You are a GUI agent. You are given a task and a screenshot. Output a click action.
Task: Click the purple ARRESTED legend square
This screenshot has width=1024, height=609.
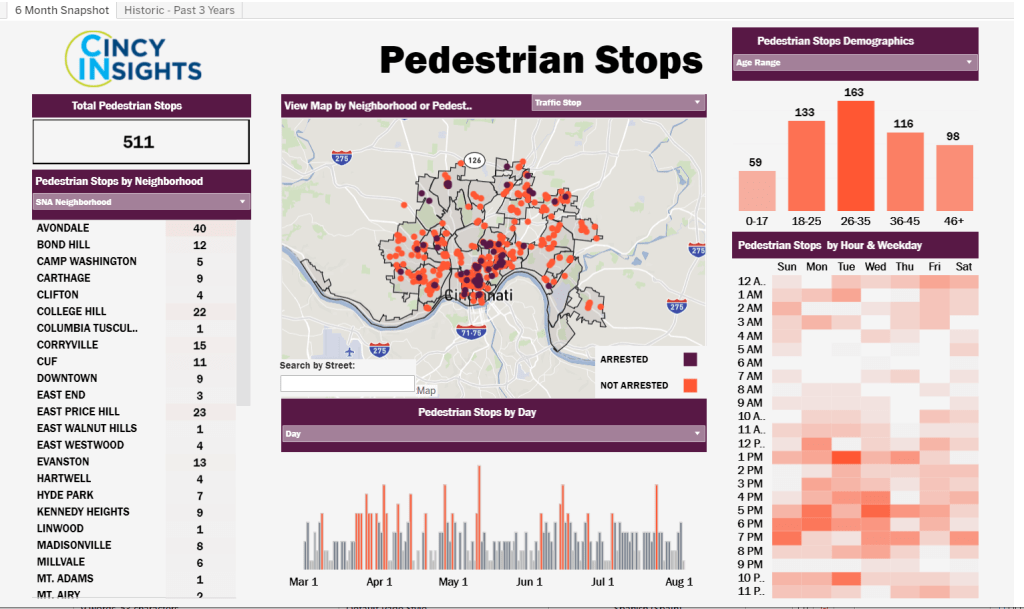(x=690, y=359)
